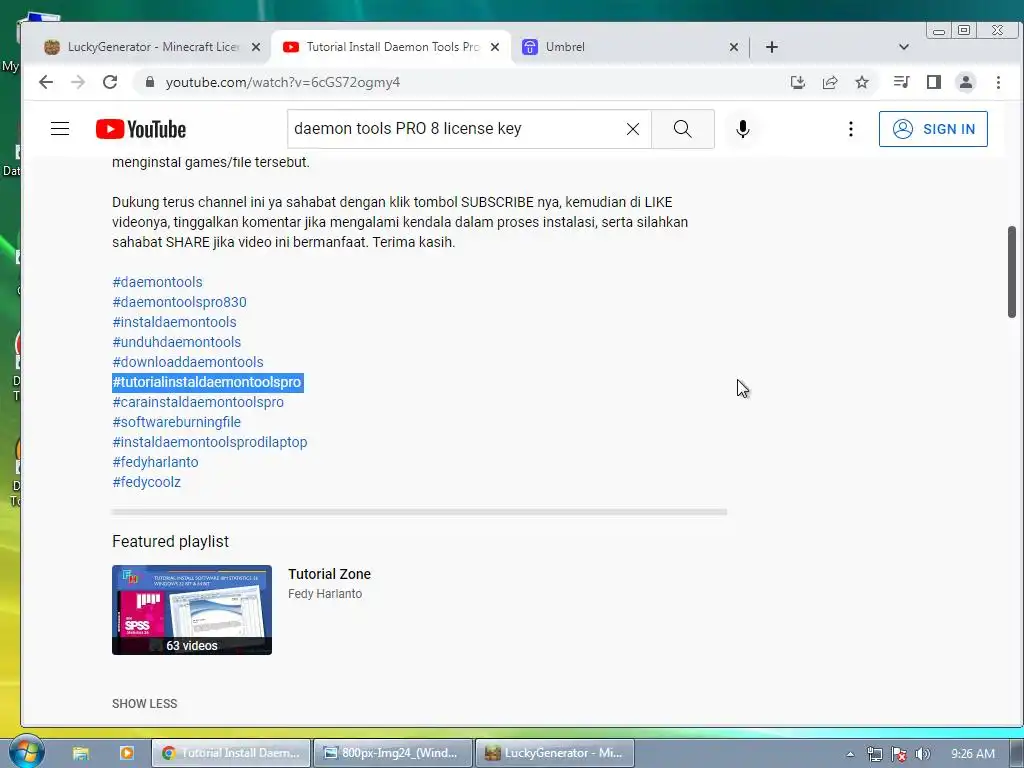Collapse description with SHOW LESS
1024x768 pixels.
point(144,703)
